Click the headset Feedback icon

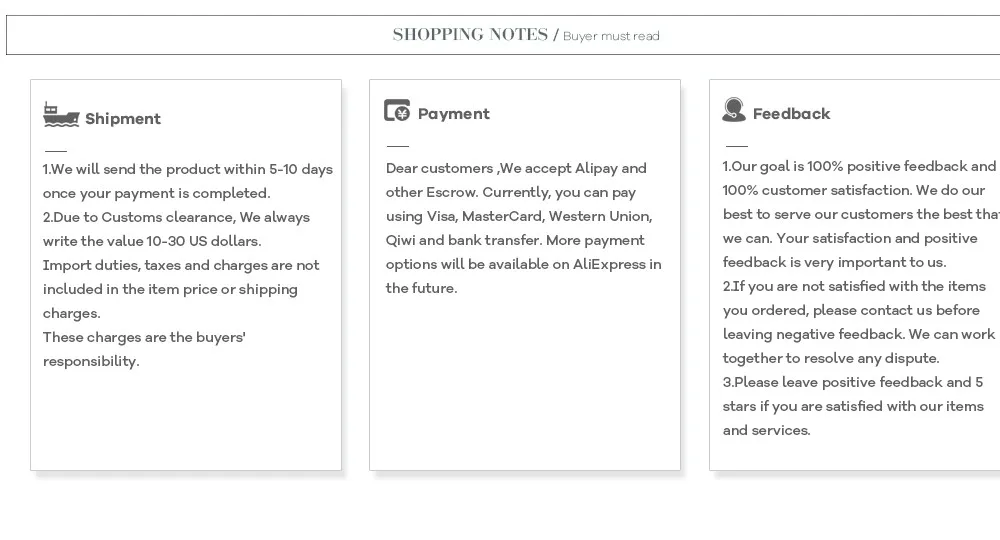[x=733, y=110]
